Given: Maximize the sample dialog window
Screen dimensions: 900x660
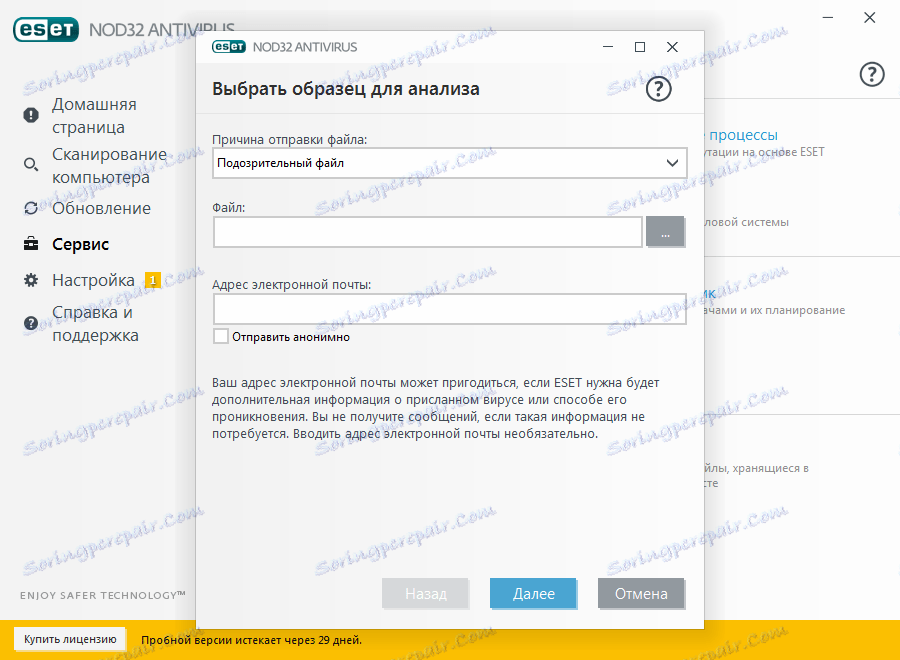Looking at the screenshot, I should (640, 47).
